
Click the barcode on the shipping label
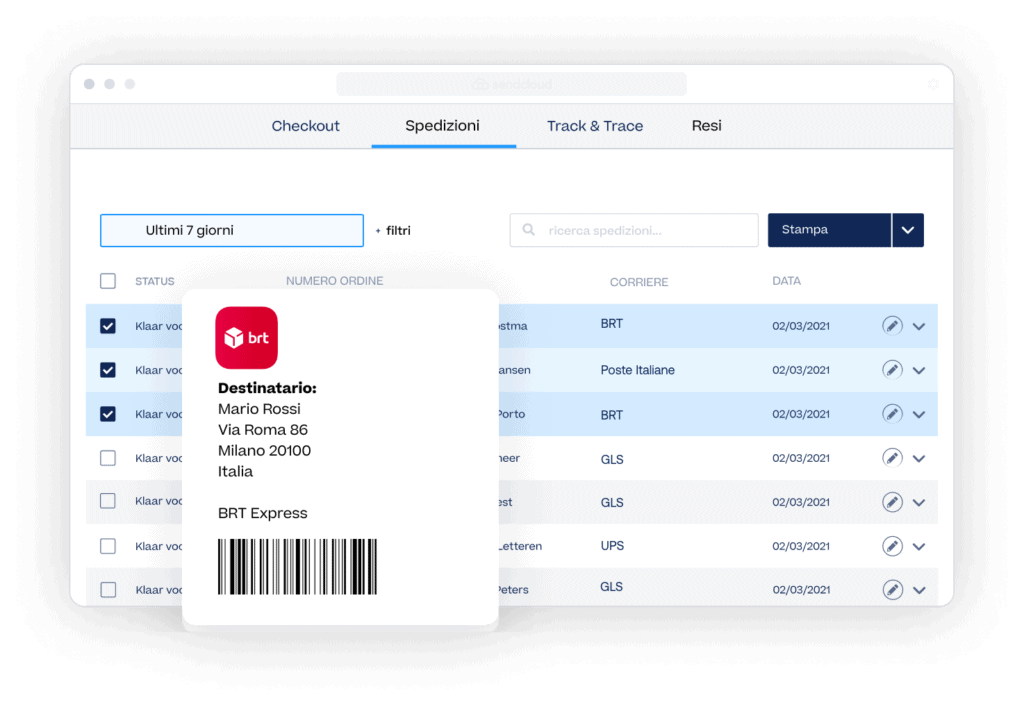(297, 565)
